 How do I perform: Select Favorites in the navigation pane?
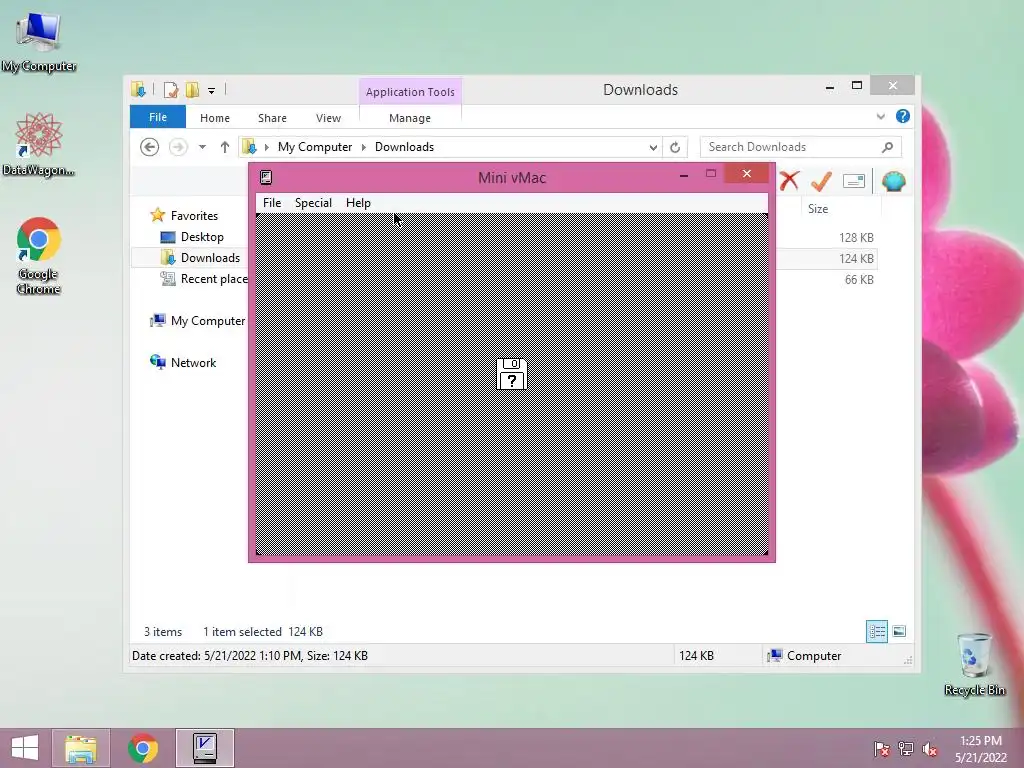point(194,216)
